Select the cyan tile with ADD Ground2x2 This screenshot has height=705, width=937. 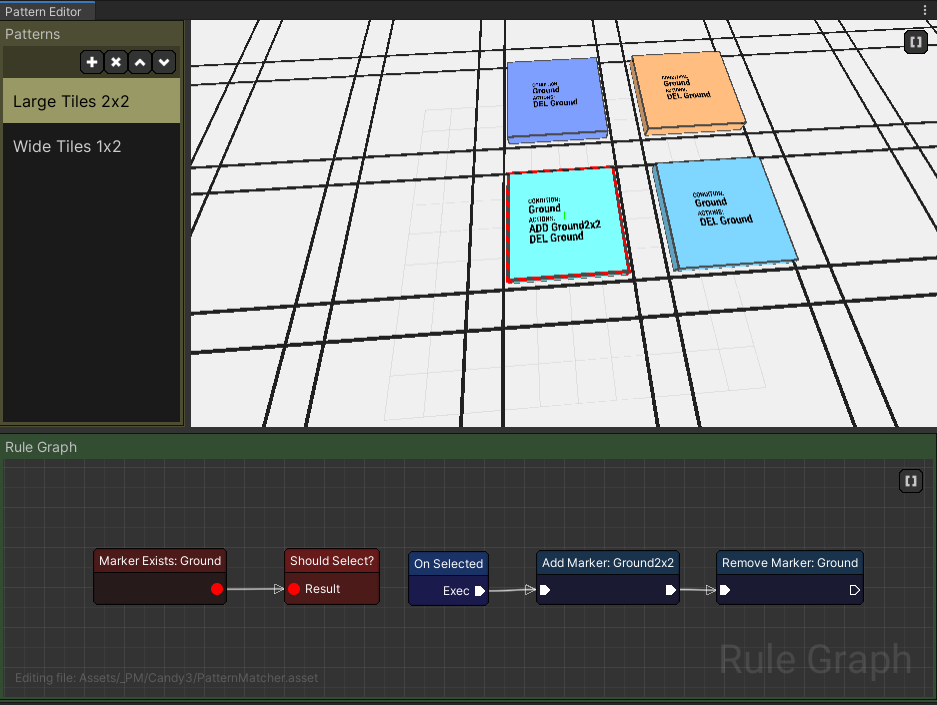click(567, 224)
